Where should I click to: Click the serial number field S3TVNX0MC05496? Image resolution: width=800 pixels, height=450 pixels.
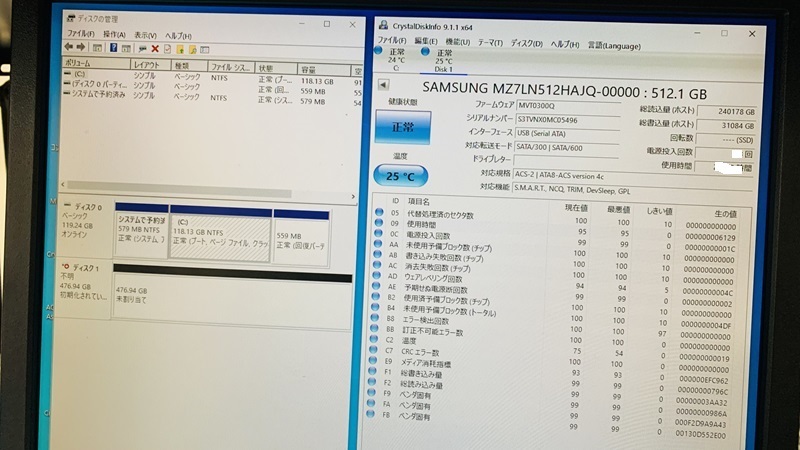point(567,120)
